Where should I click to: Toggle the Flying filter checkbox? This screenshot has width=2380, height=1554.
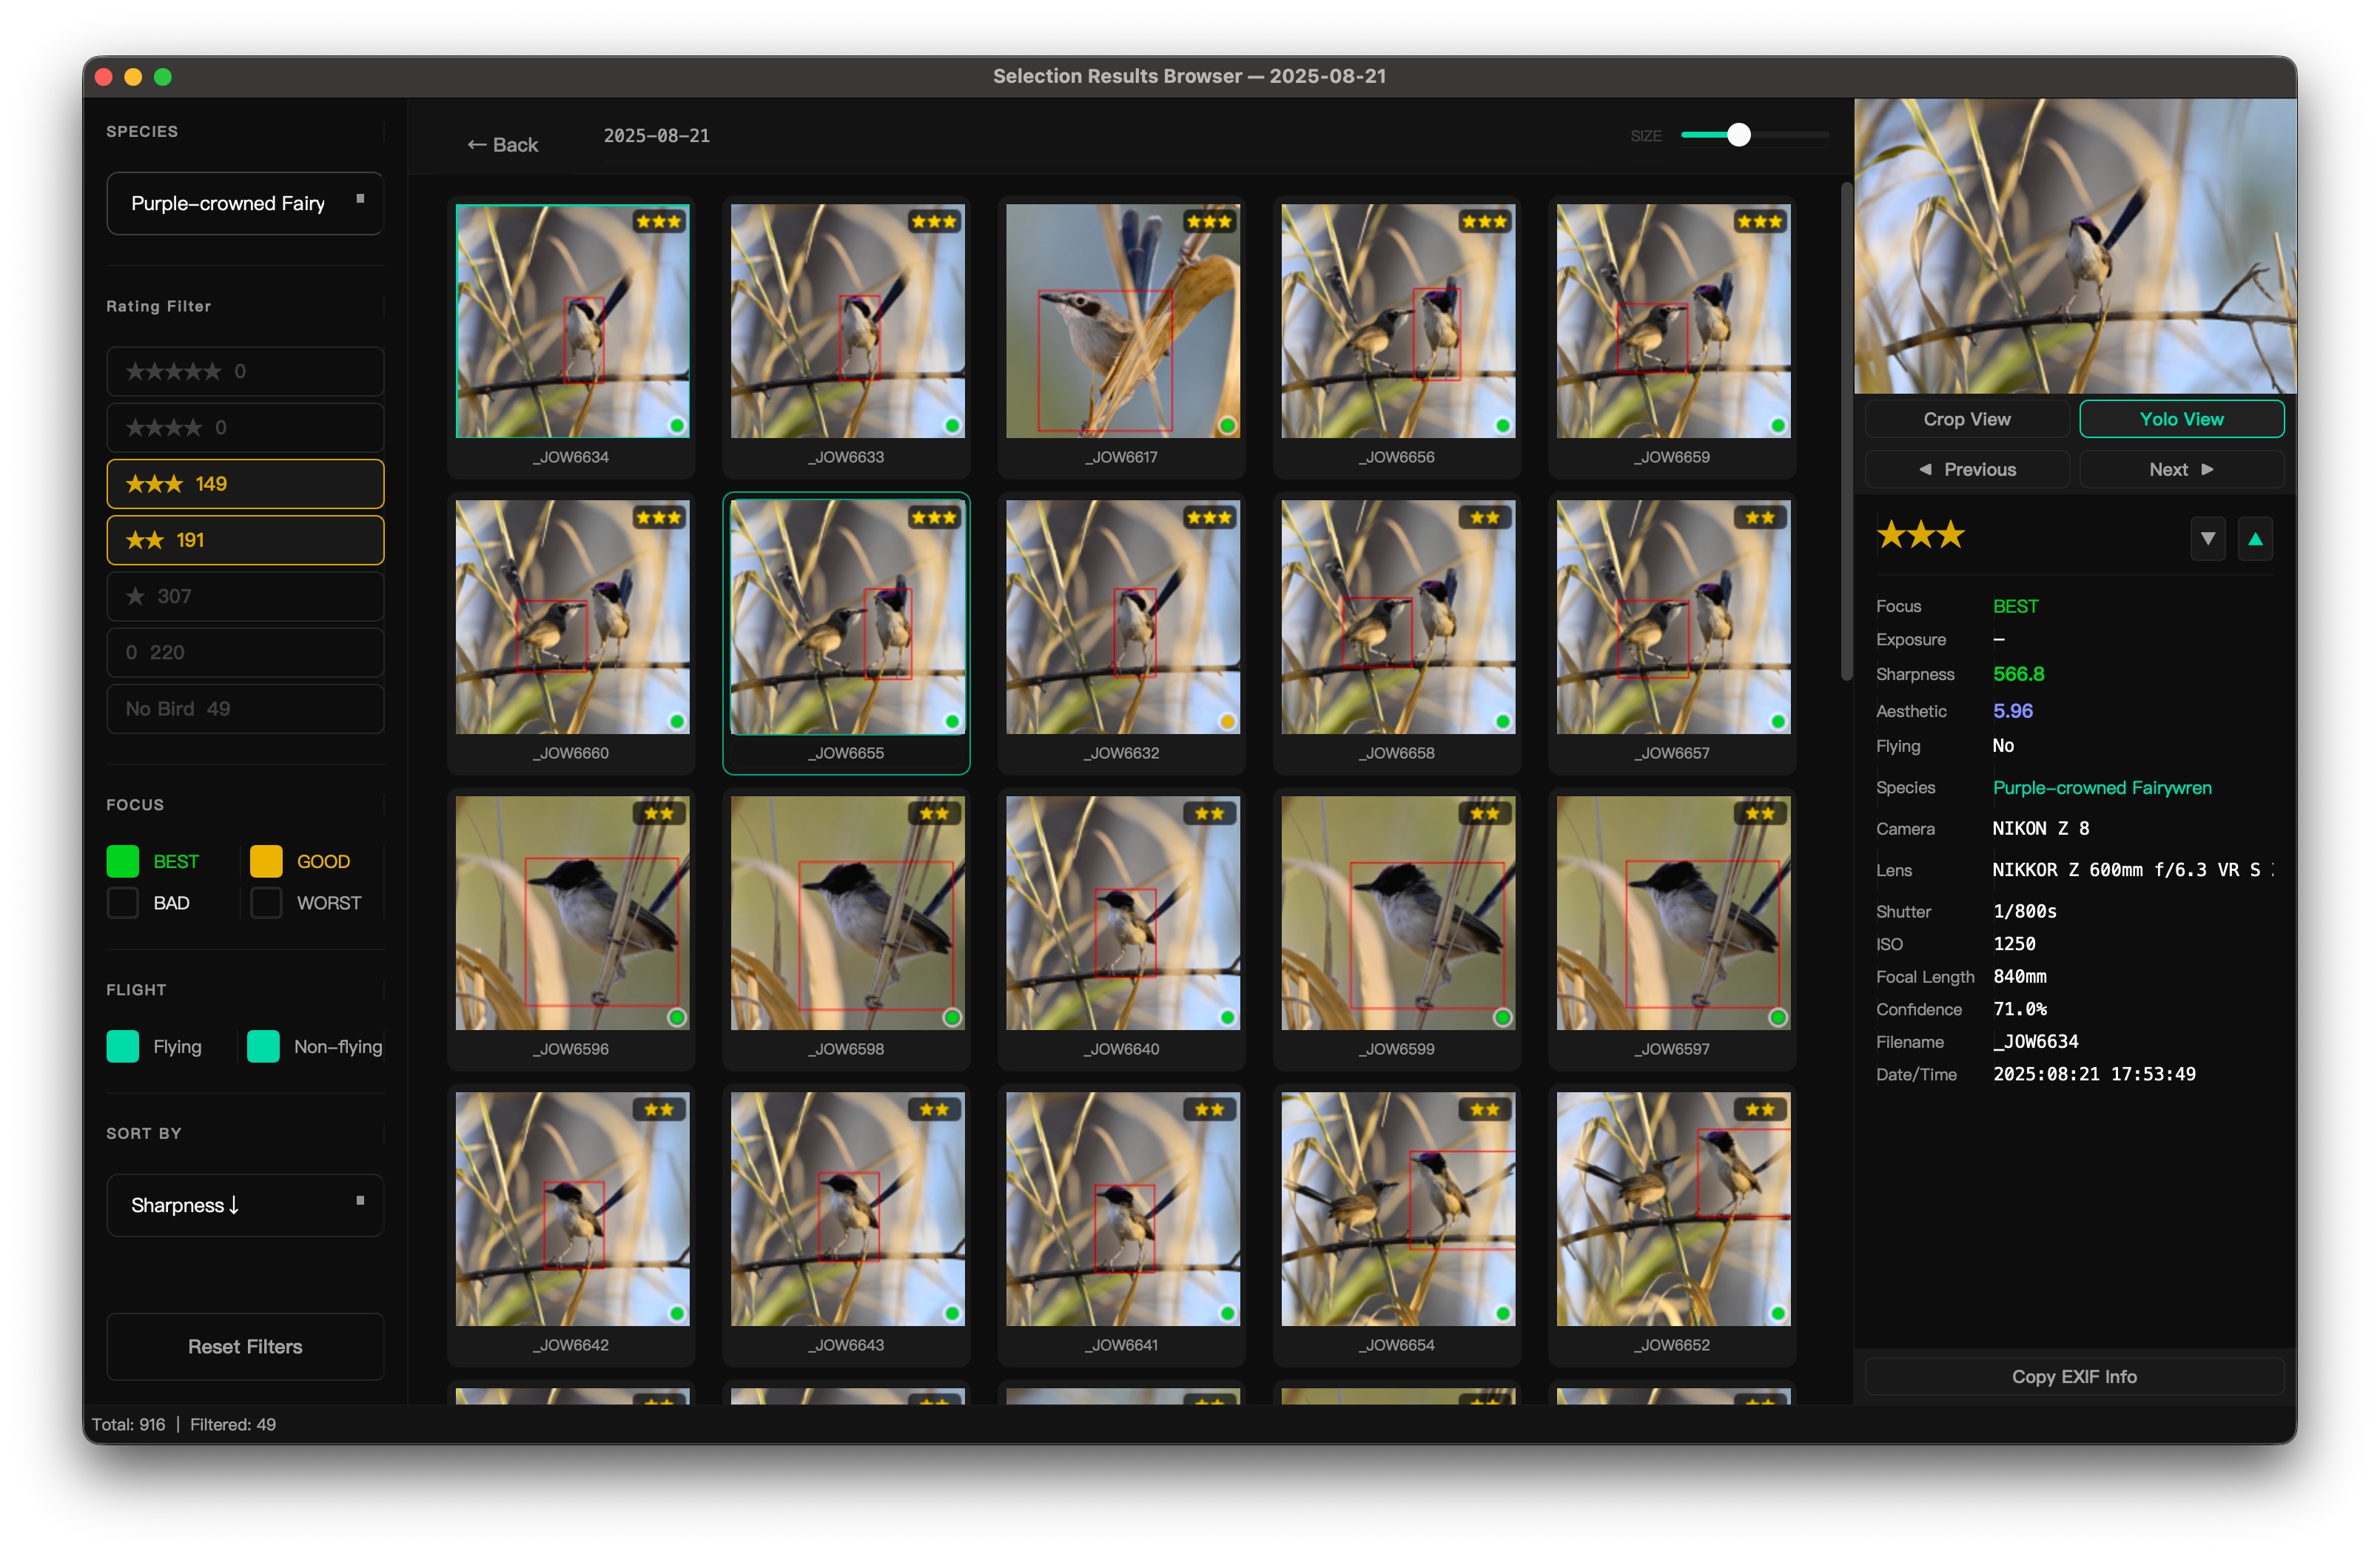pyautogui.click(x=123, y=1047)
